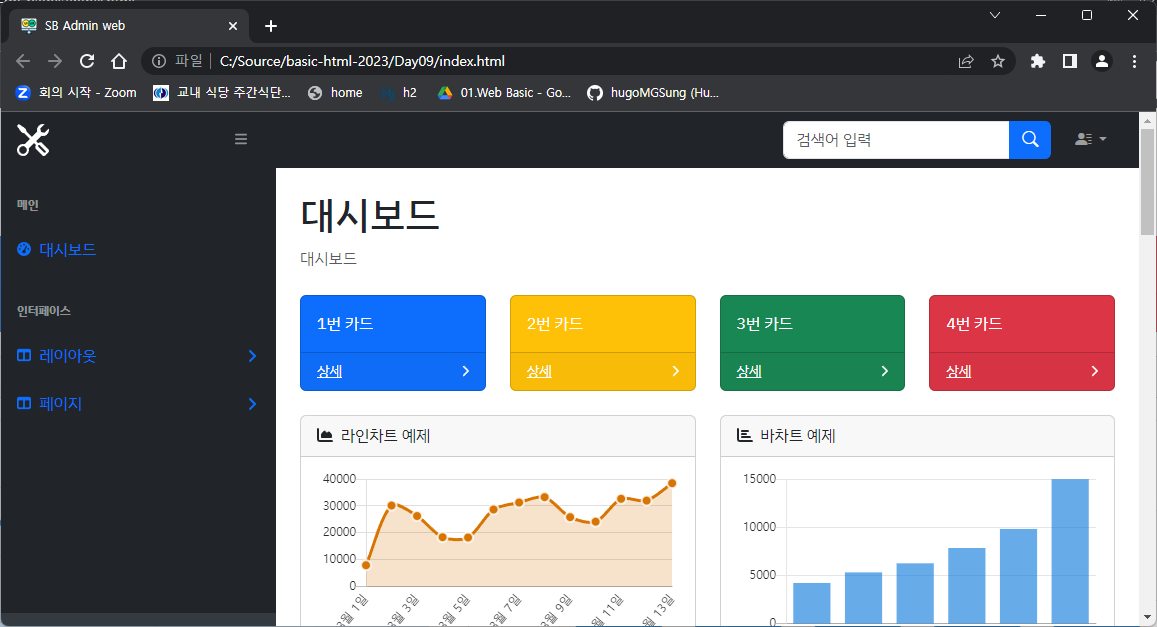Click the columns icon beside 페이지
The width and height of the screenshot is (1157, 627).
click(x=24, y=403)
